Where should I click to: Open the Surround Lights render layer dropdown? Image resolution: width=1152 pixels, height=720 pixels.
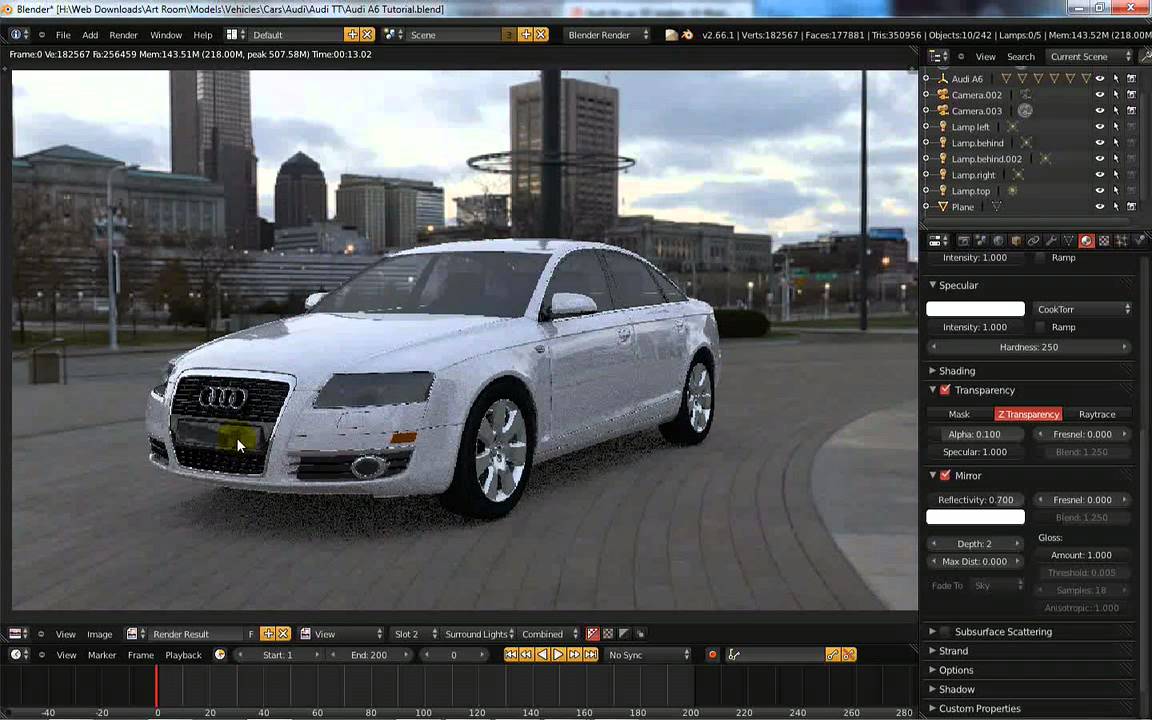pyautogui.click(x=480, y=633)
